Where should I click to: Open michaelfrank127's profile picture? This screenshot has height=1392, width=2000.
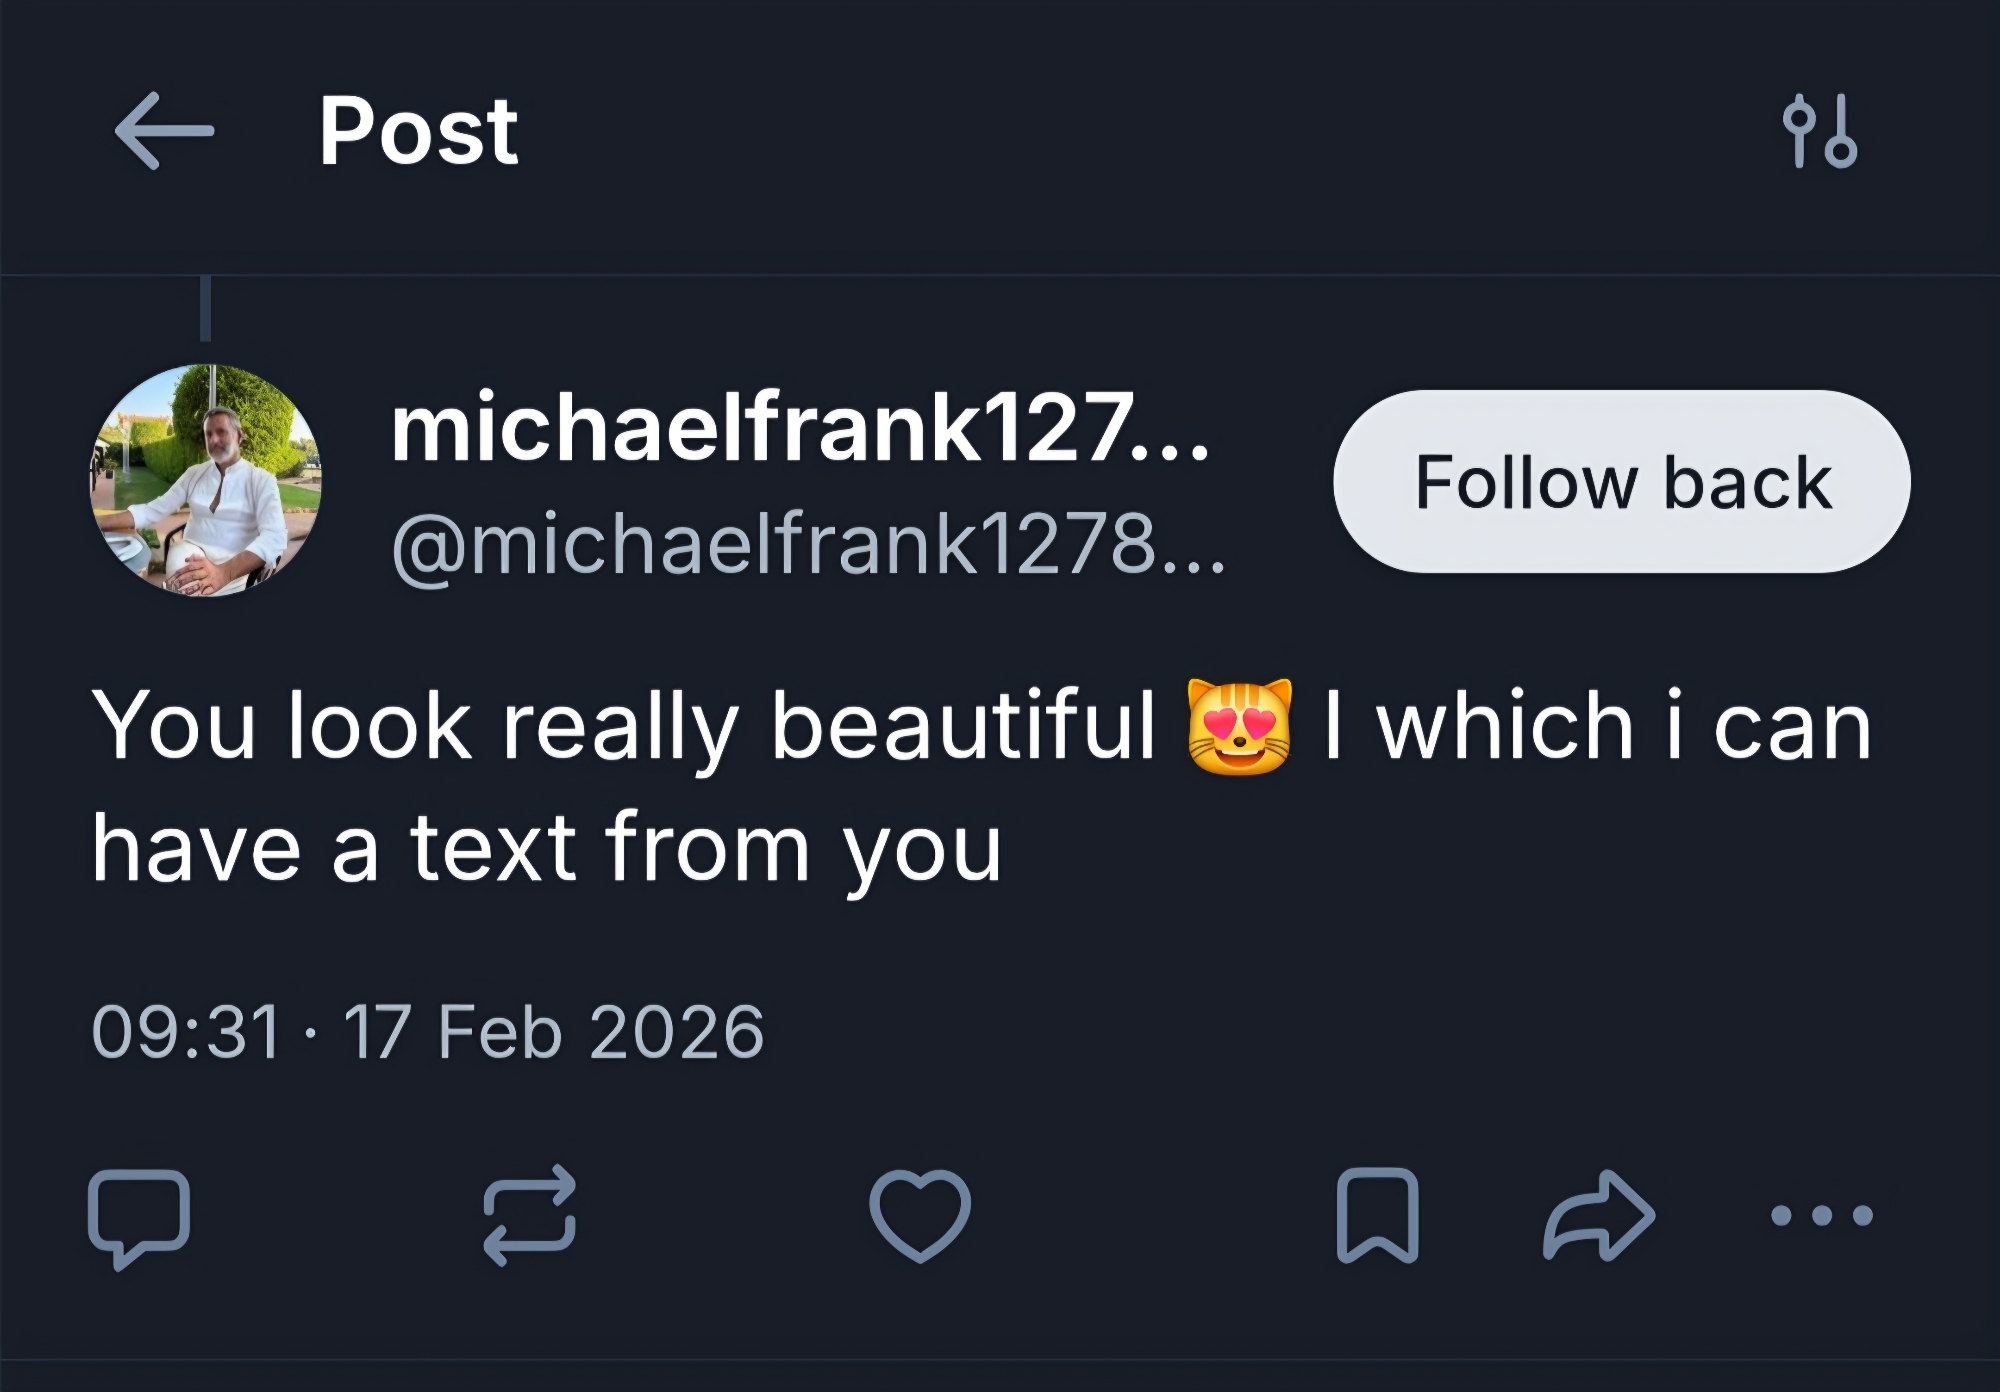[206, 481]
